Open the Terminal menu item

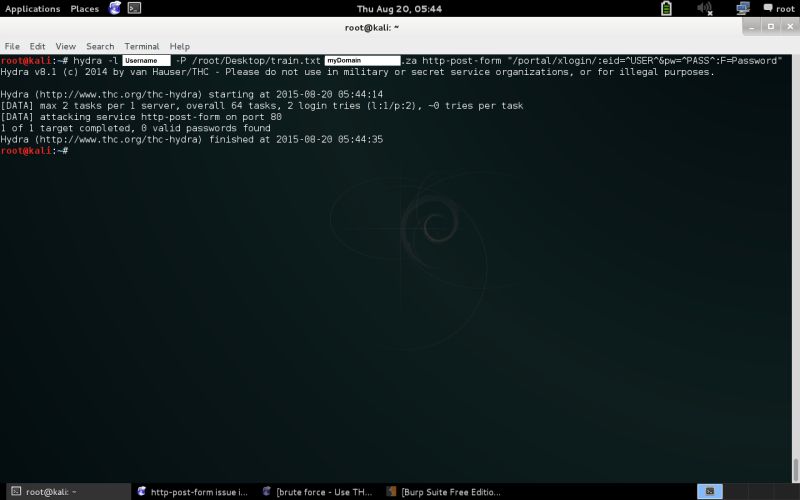click(142, 46)
